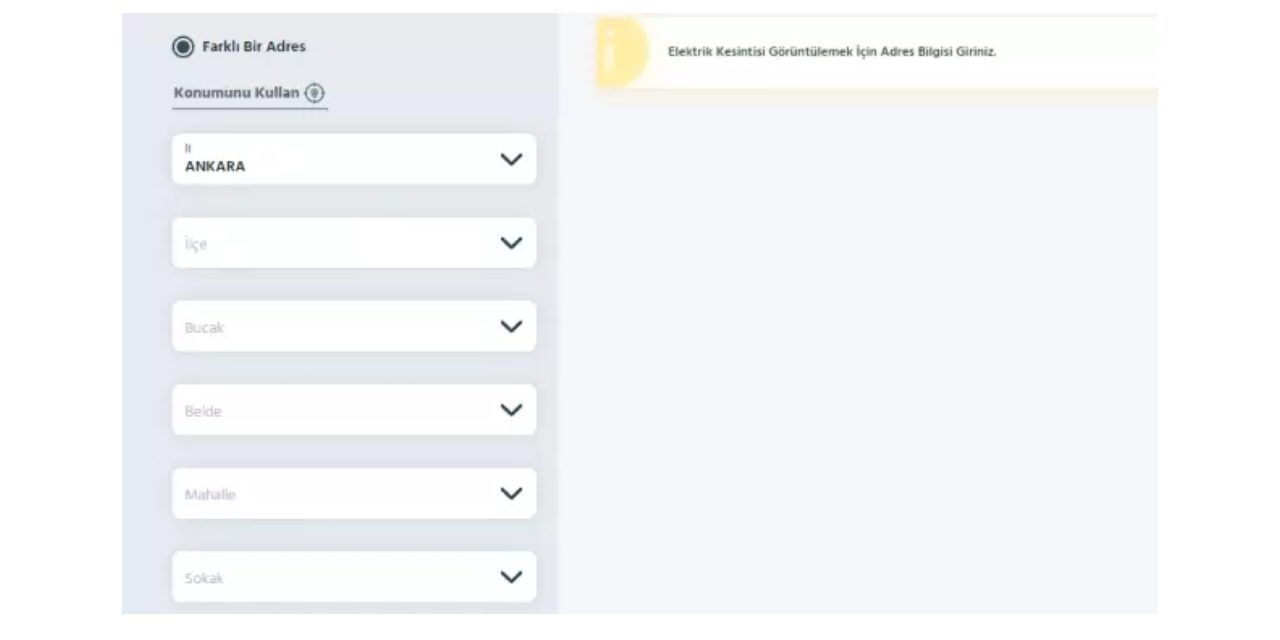Open the İl dropdown showing ANKARA
1280x640 pixels.
(x=354, y=159)
